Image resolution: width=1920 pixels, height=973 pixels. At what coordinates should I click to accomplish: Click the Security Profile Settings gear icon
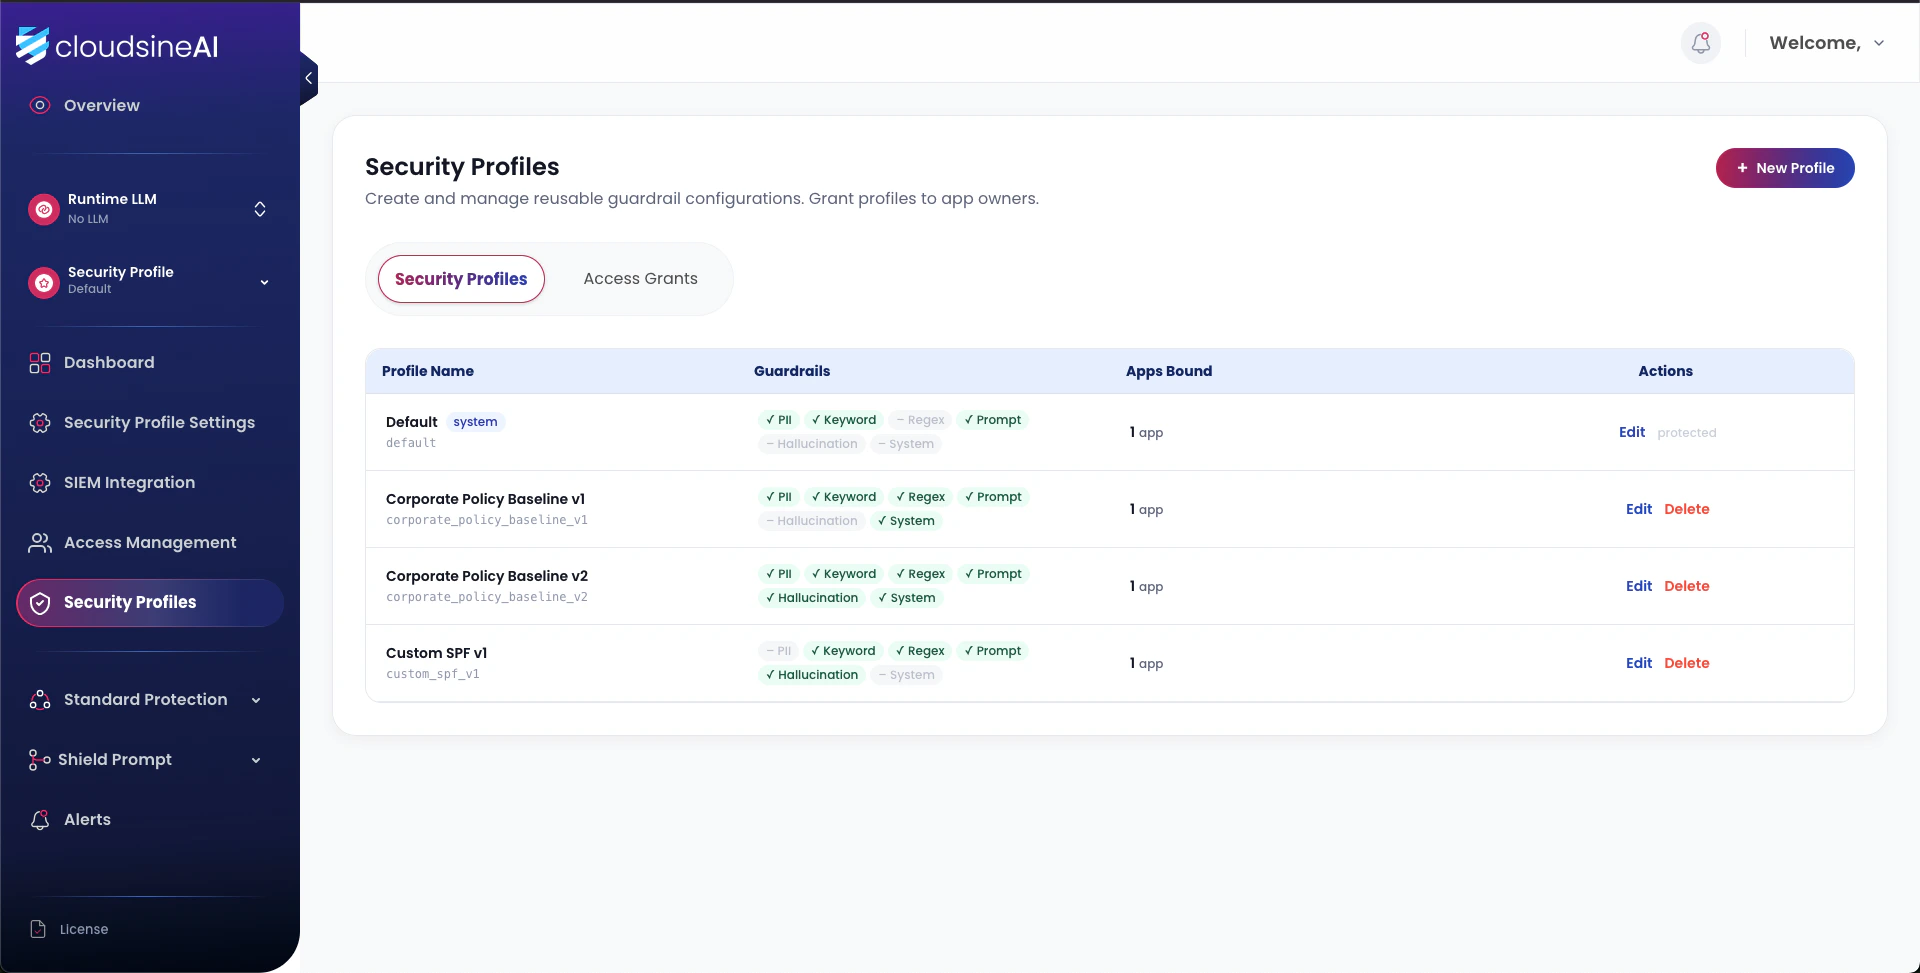pos(40,423)
